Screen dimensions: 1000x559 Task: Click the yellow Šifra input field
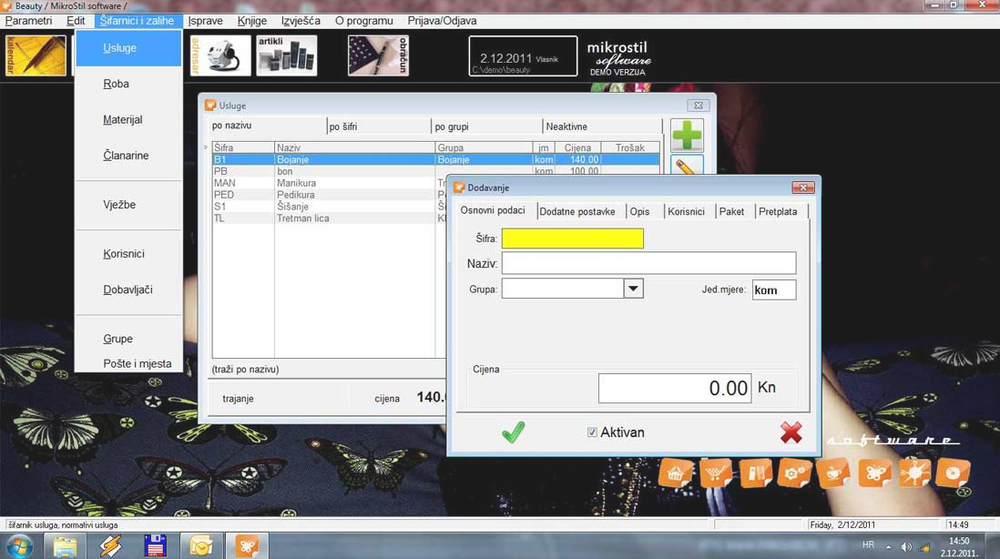(573, 238)
